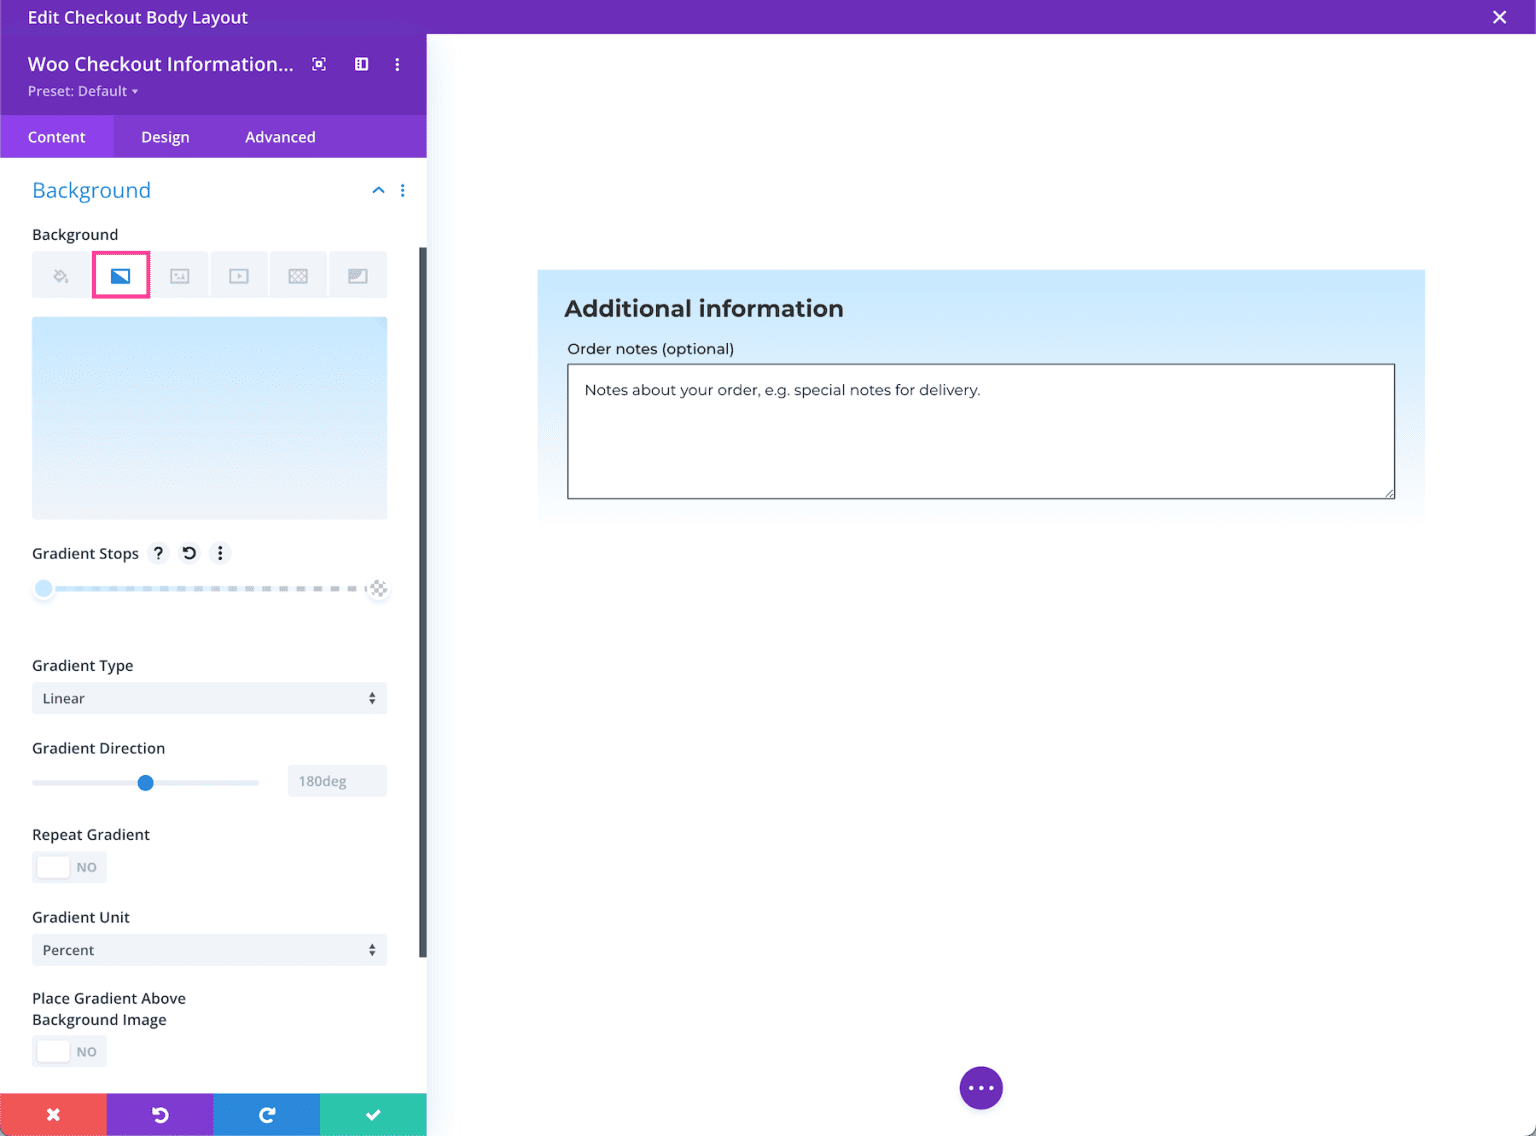The height and width of the screenshot is (1136, 1536).
Task: Select the background video icon
Action: (238, 274)
